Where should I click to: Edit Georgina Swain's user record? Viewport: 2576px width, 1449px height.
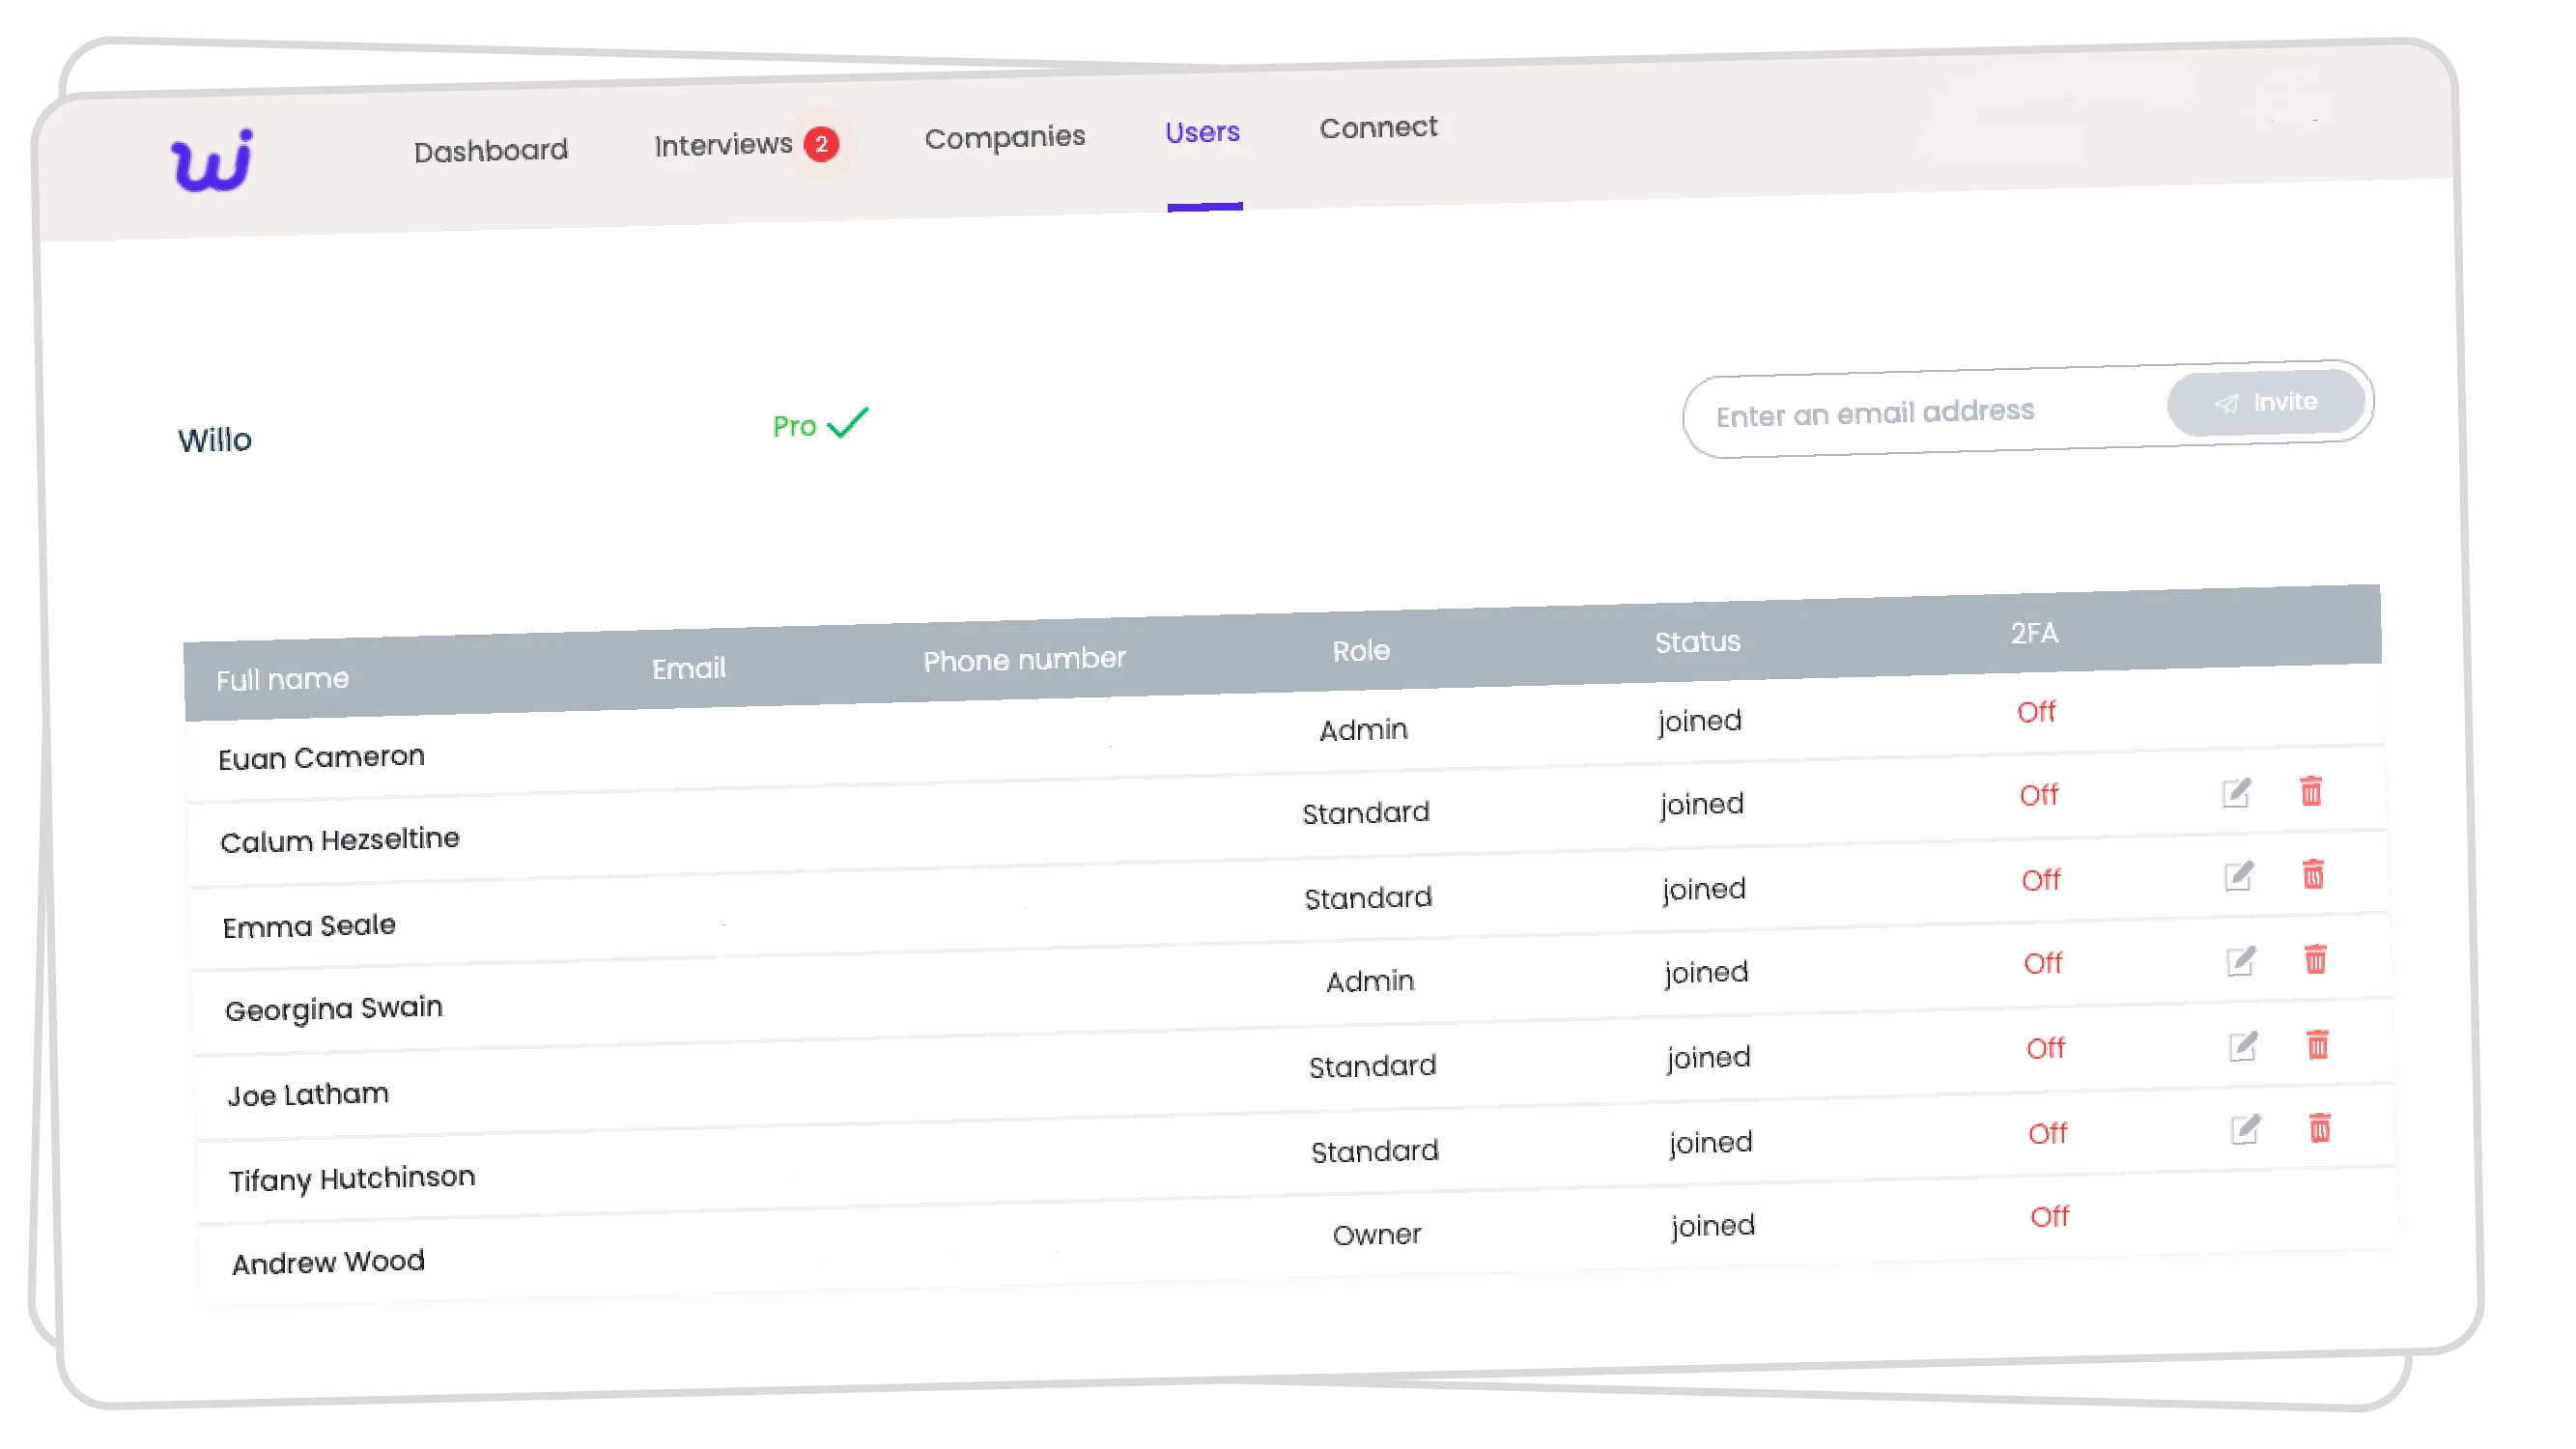click(x=2240, y=962)
